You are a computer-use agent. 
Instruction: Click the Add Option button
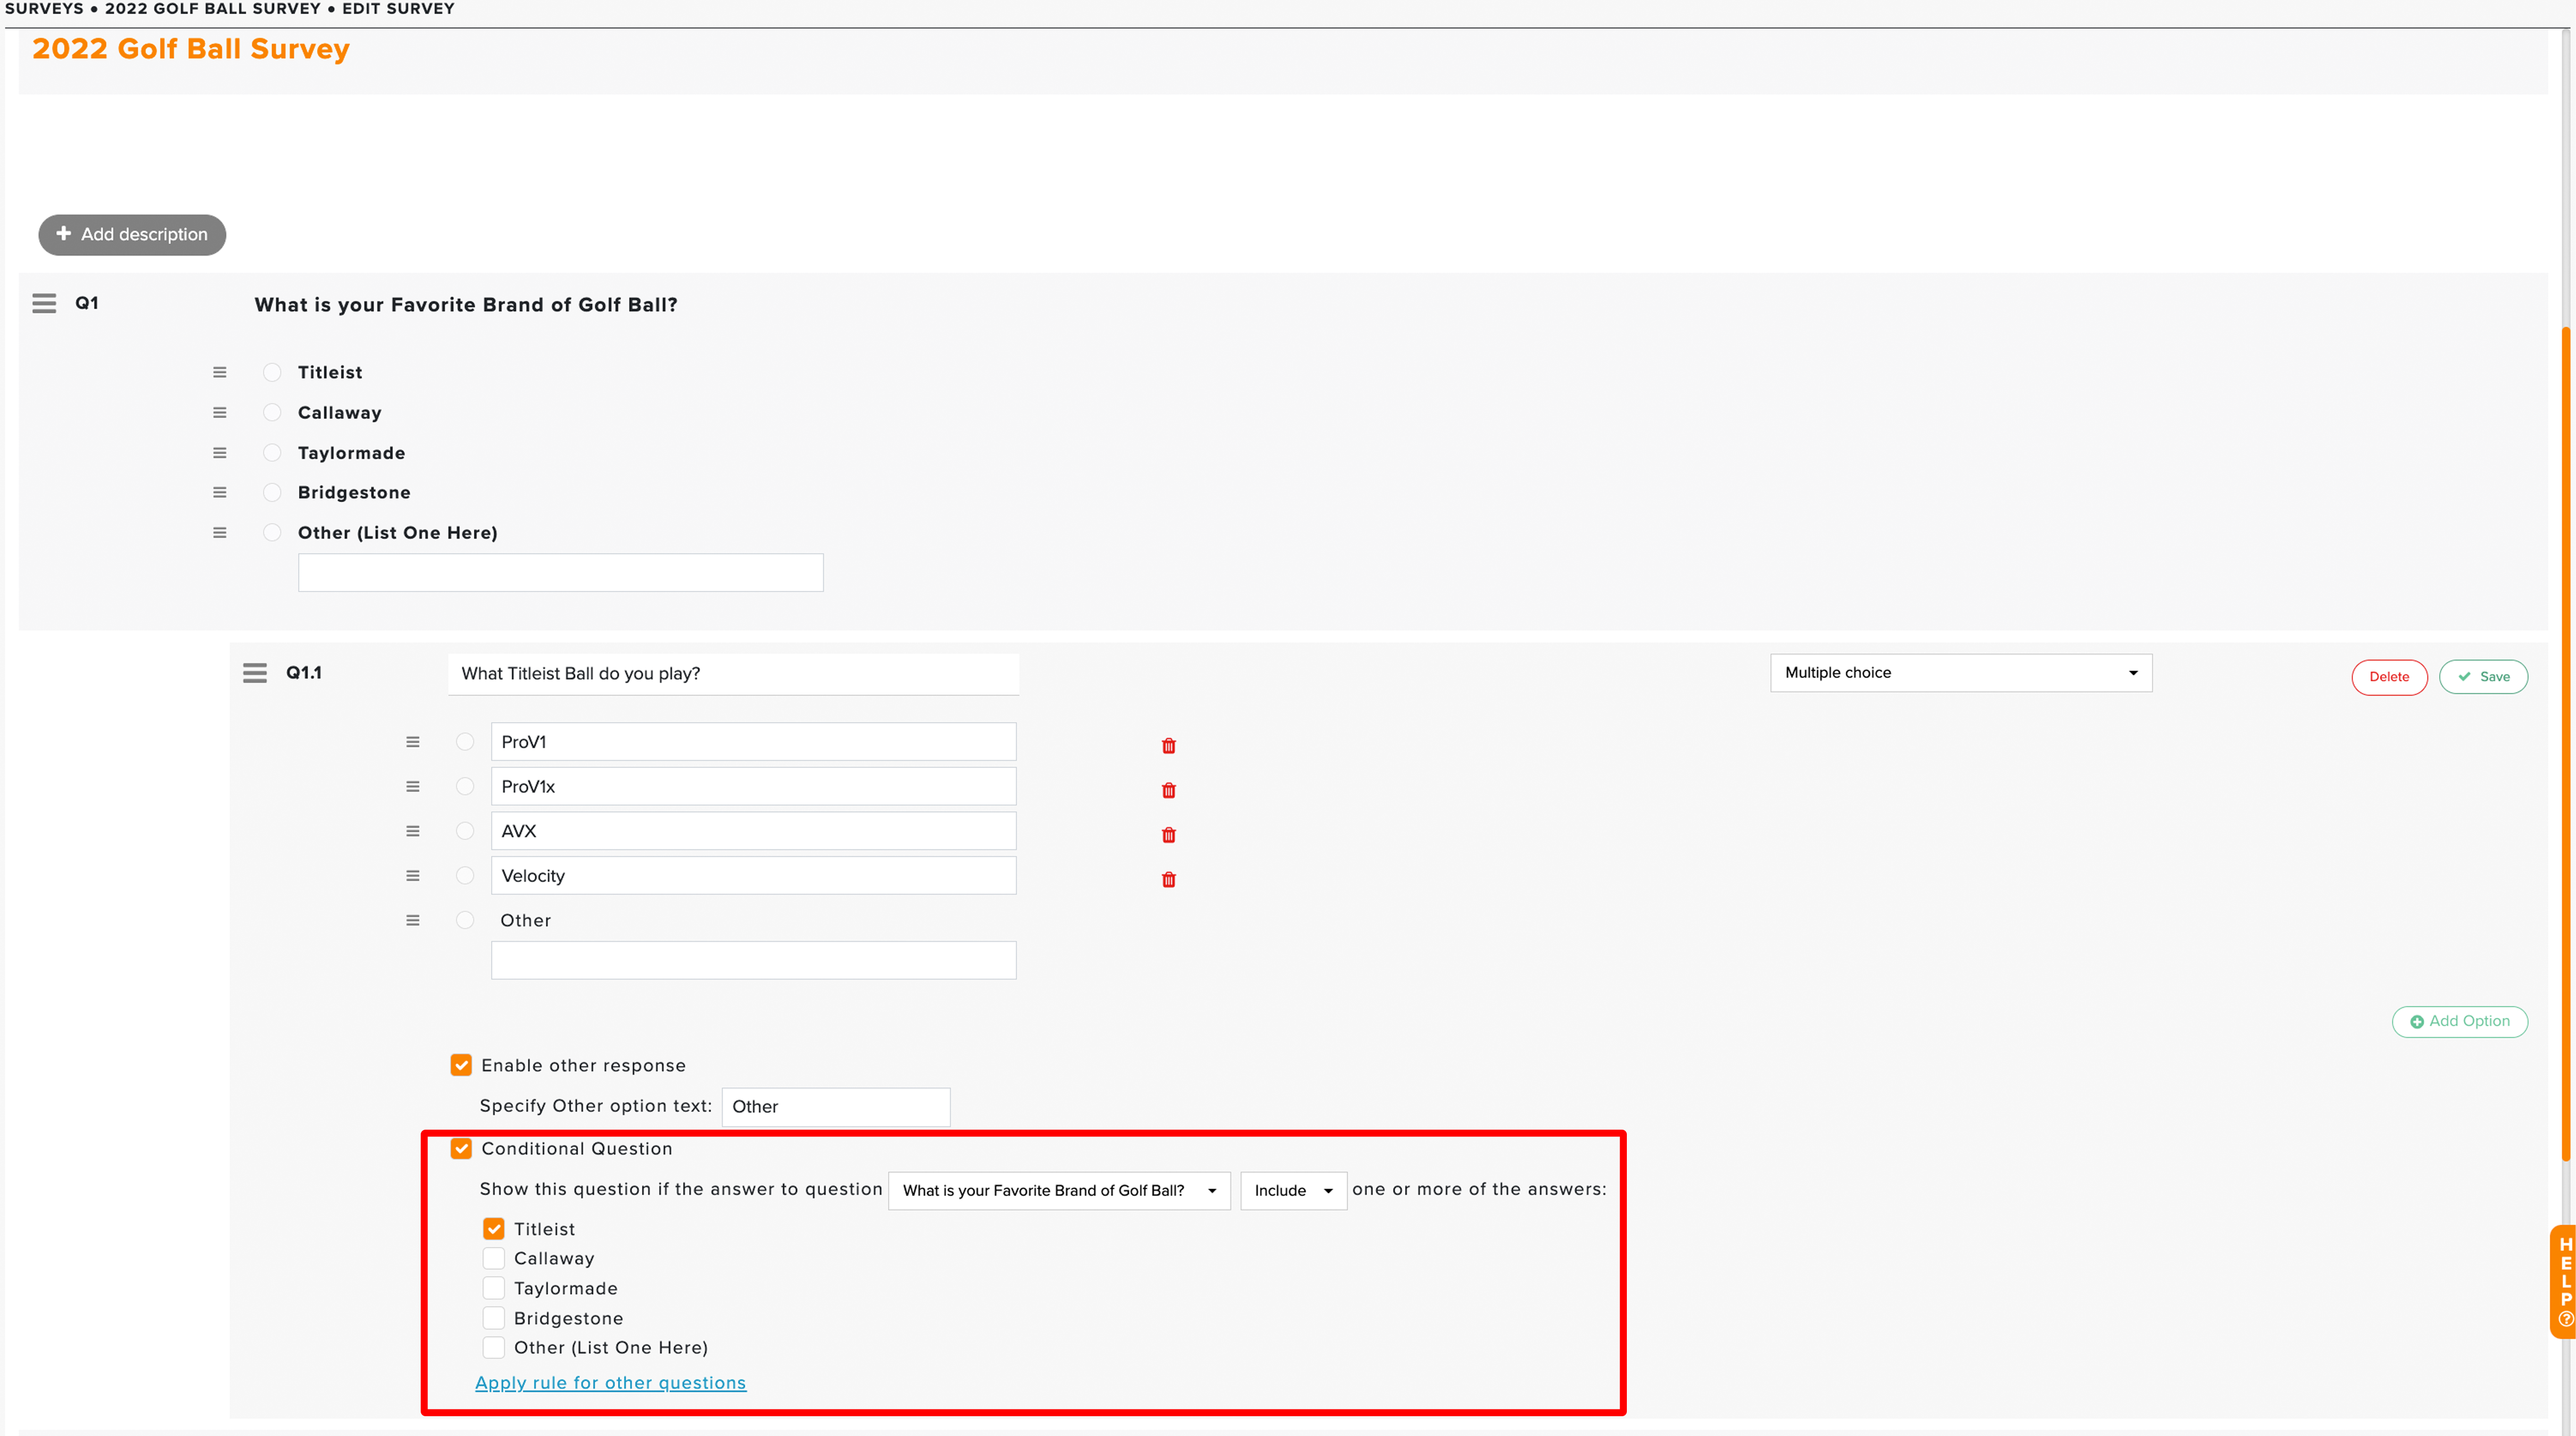(x=2460, y=1021)
